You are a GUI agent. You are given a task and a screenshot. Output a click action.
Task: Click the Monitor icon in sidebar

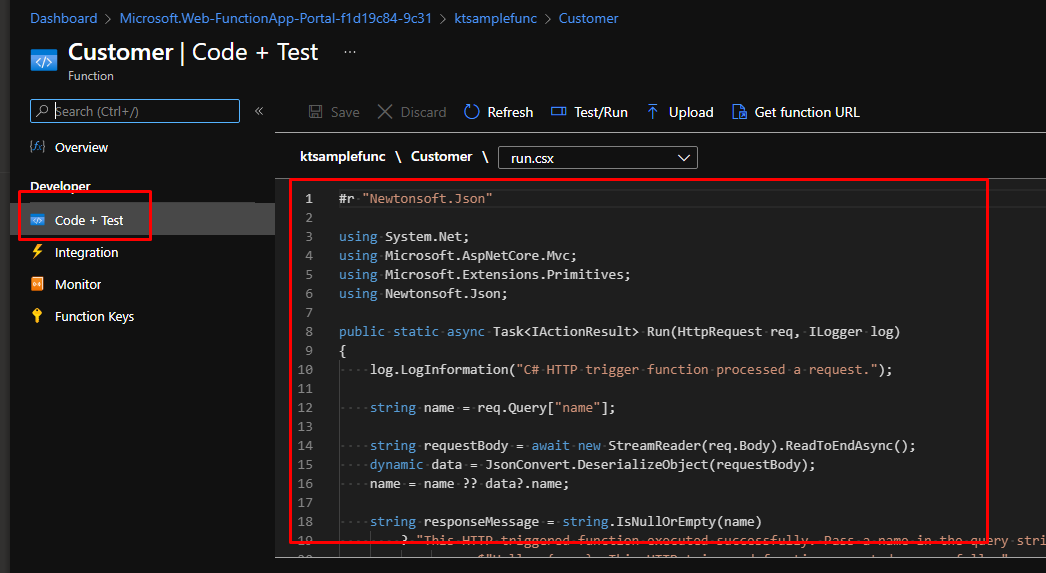[x=38, y=284]
